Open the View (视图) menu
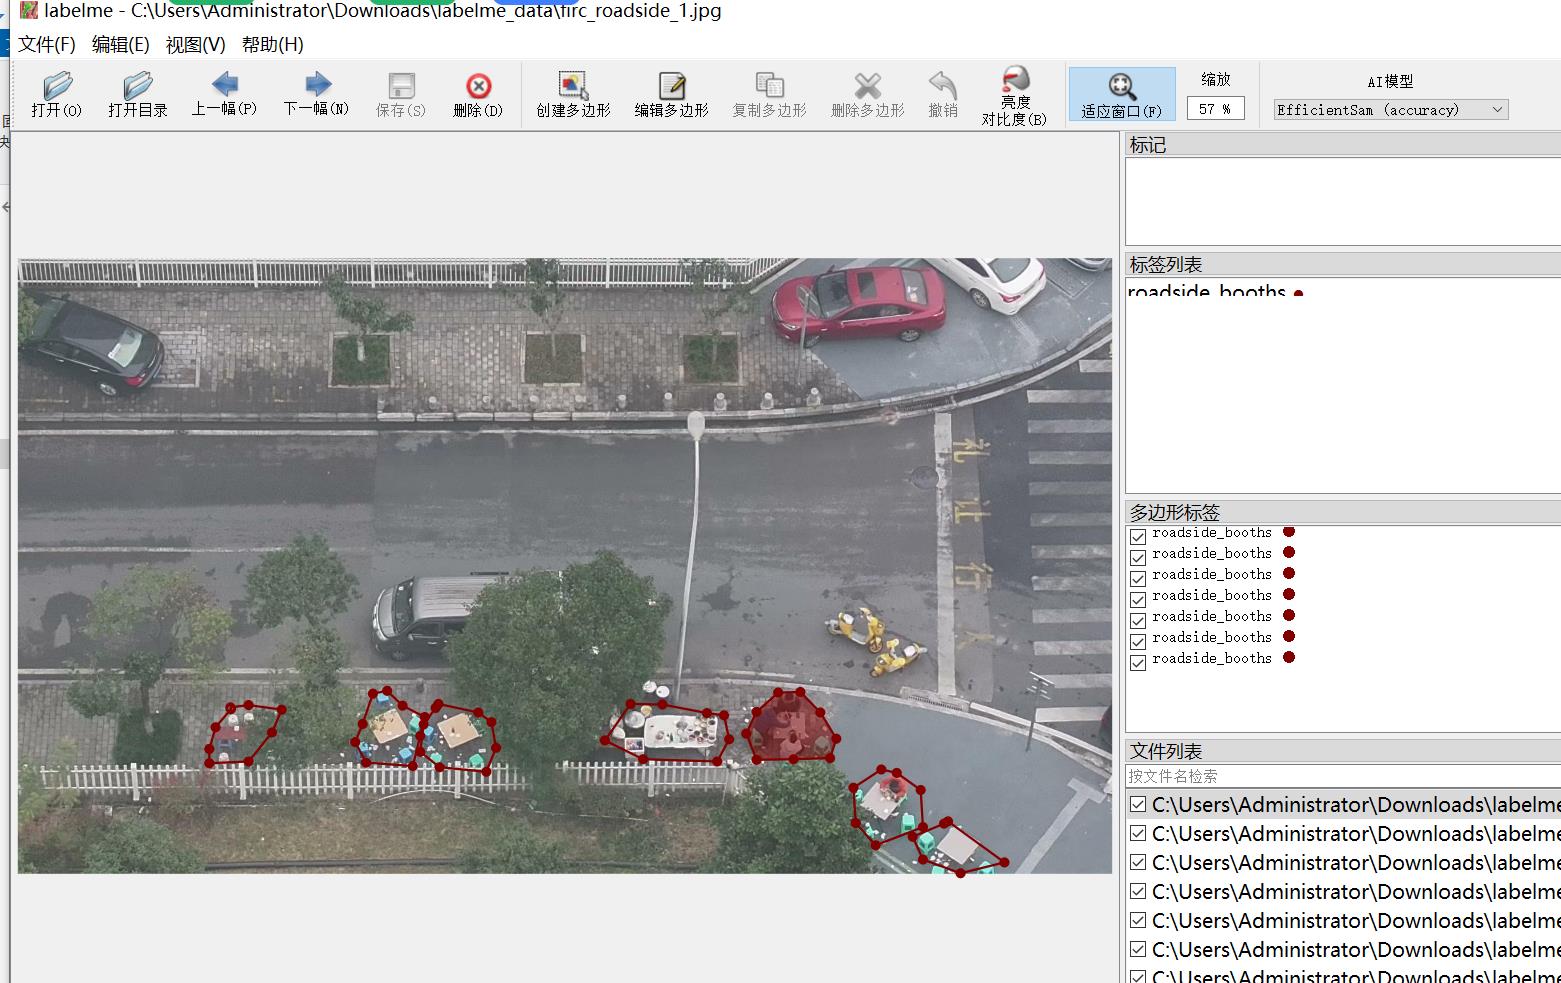 (x=195, y=45)
